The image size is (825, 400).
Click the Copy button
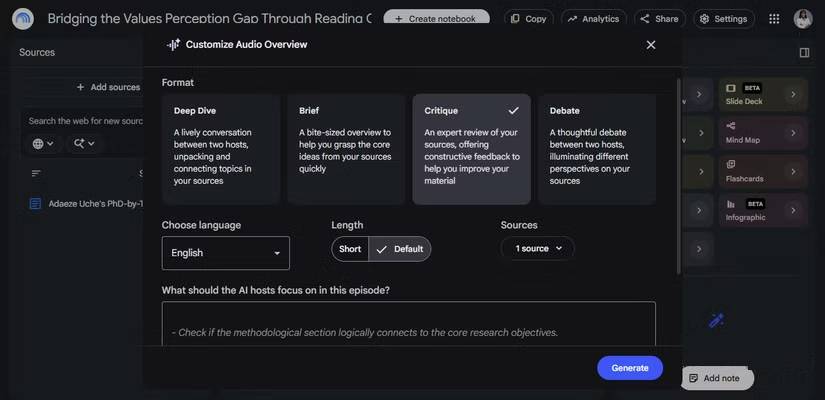529,19
